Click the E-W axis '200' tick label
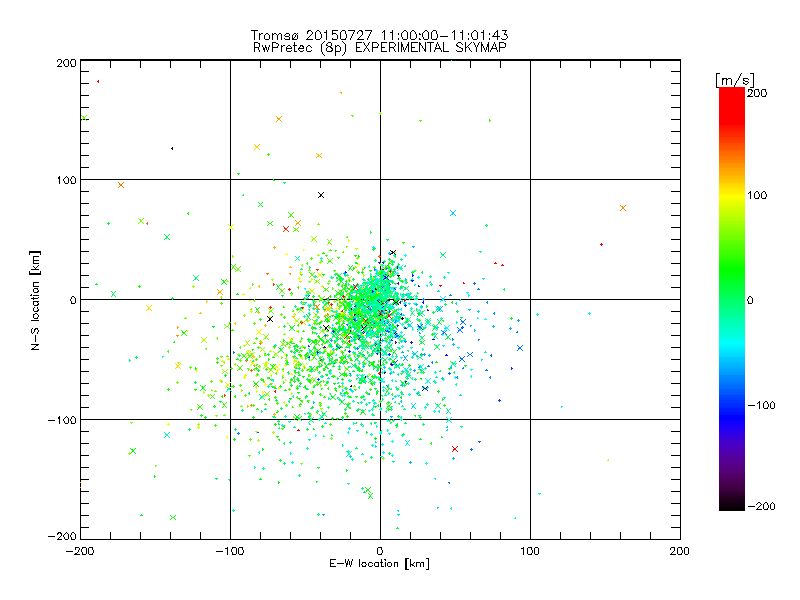This screenshot has width=800, height=600. (680, 551)
